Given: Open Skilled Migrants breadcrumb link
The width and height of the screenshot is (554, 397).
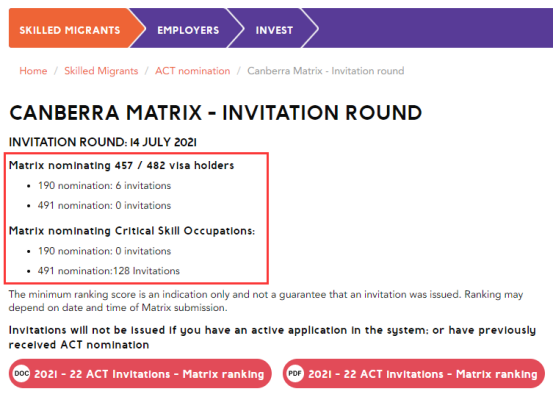Looking at the screenshot, I should [x=101, y=71].
